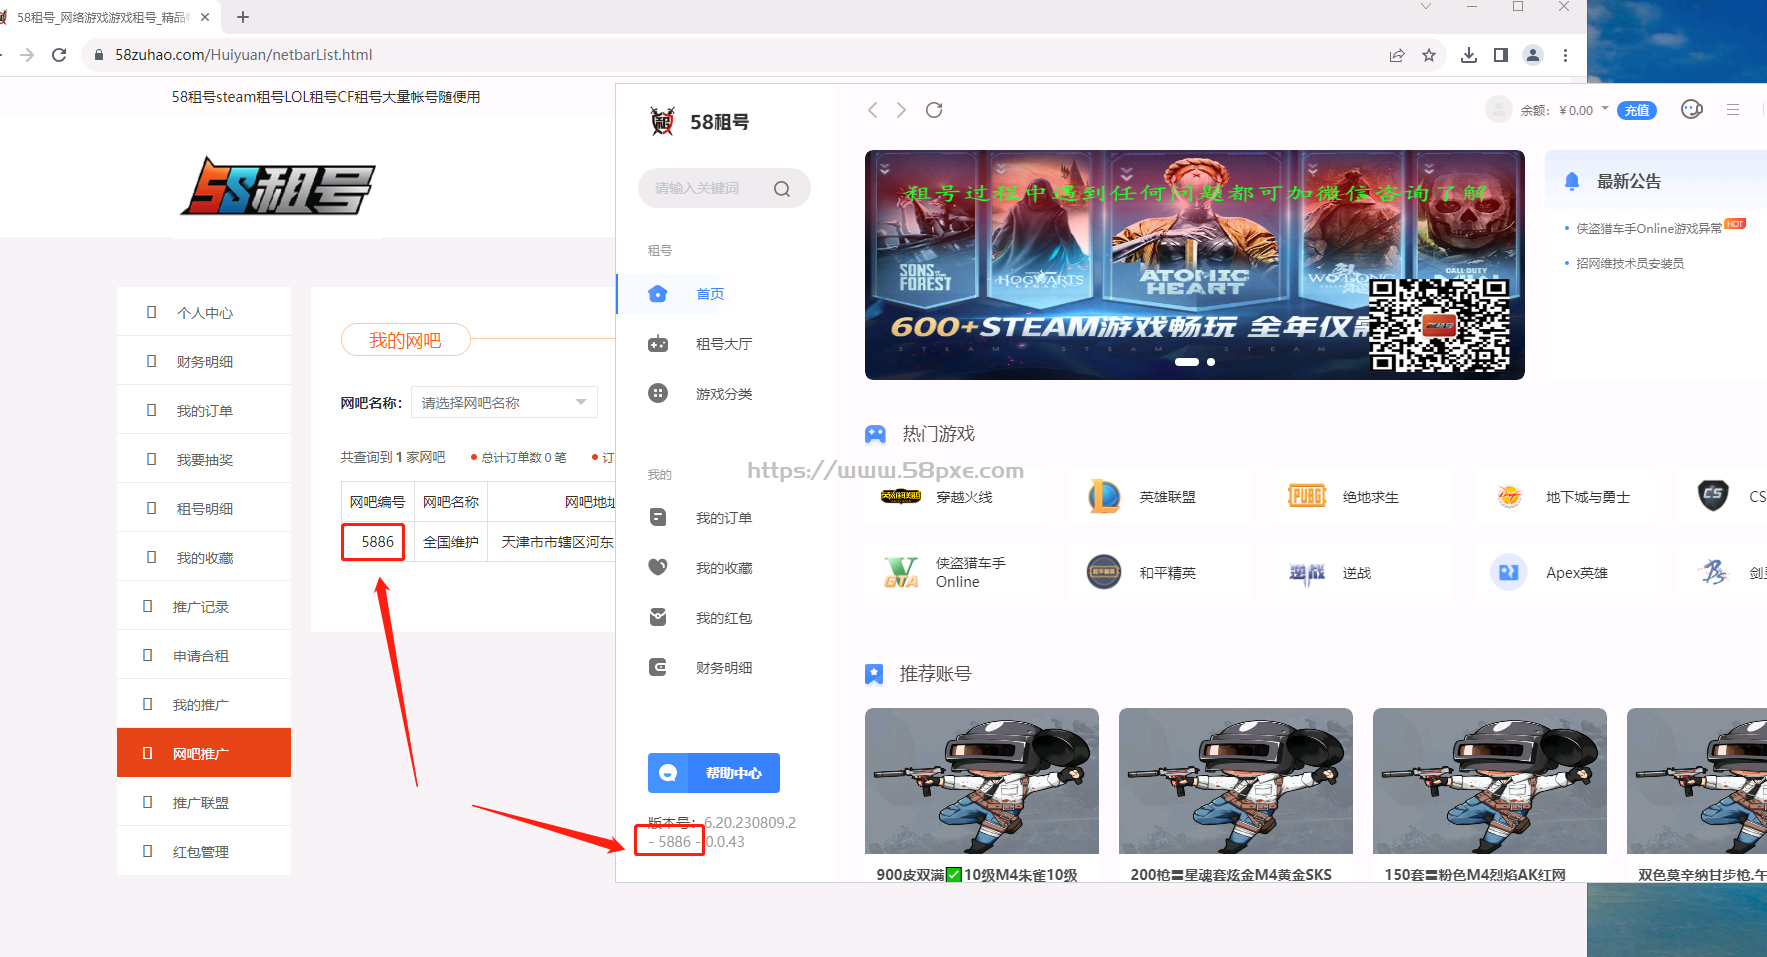This screenshot has height=957, width=1767.
Task: Click the search magnifier icon in 58租号 app
Action: pos(782,188)
